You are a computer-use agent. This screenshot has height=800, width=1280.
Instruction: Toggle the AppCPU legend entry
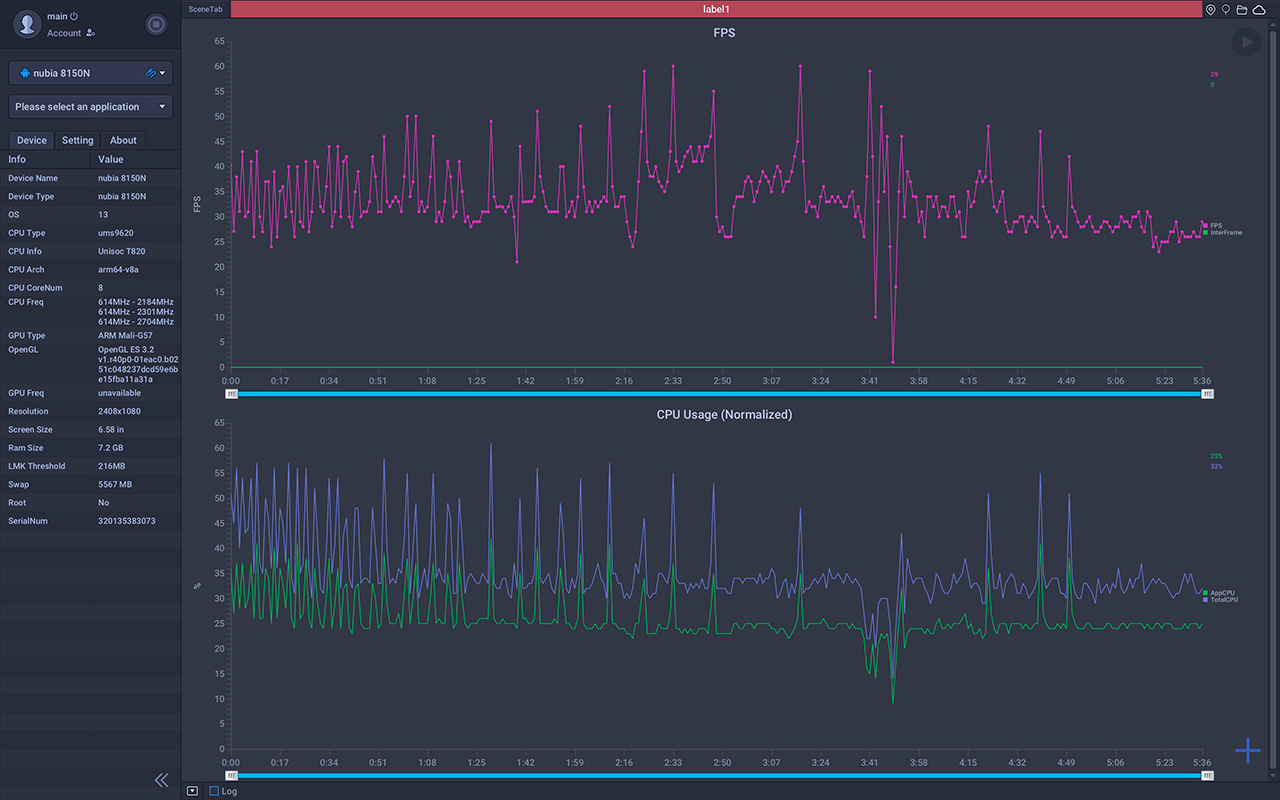tap(1219, 593)
